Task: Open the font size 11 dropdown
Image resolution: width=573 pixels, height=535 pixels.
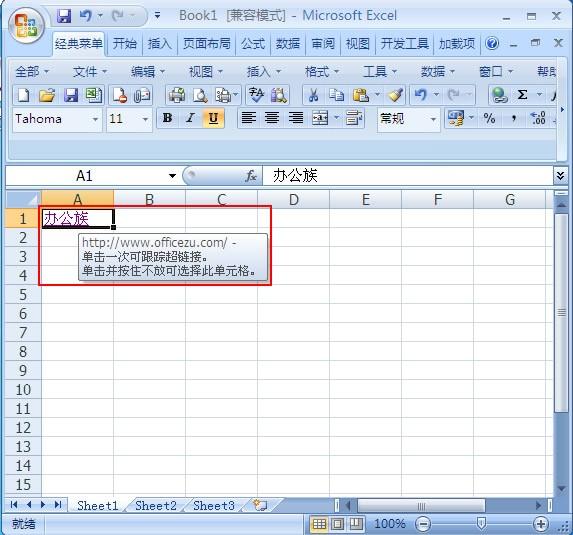Action: click(145, 119)
